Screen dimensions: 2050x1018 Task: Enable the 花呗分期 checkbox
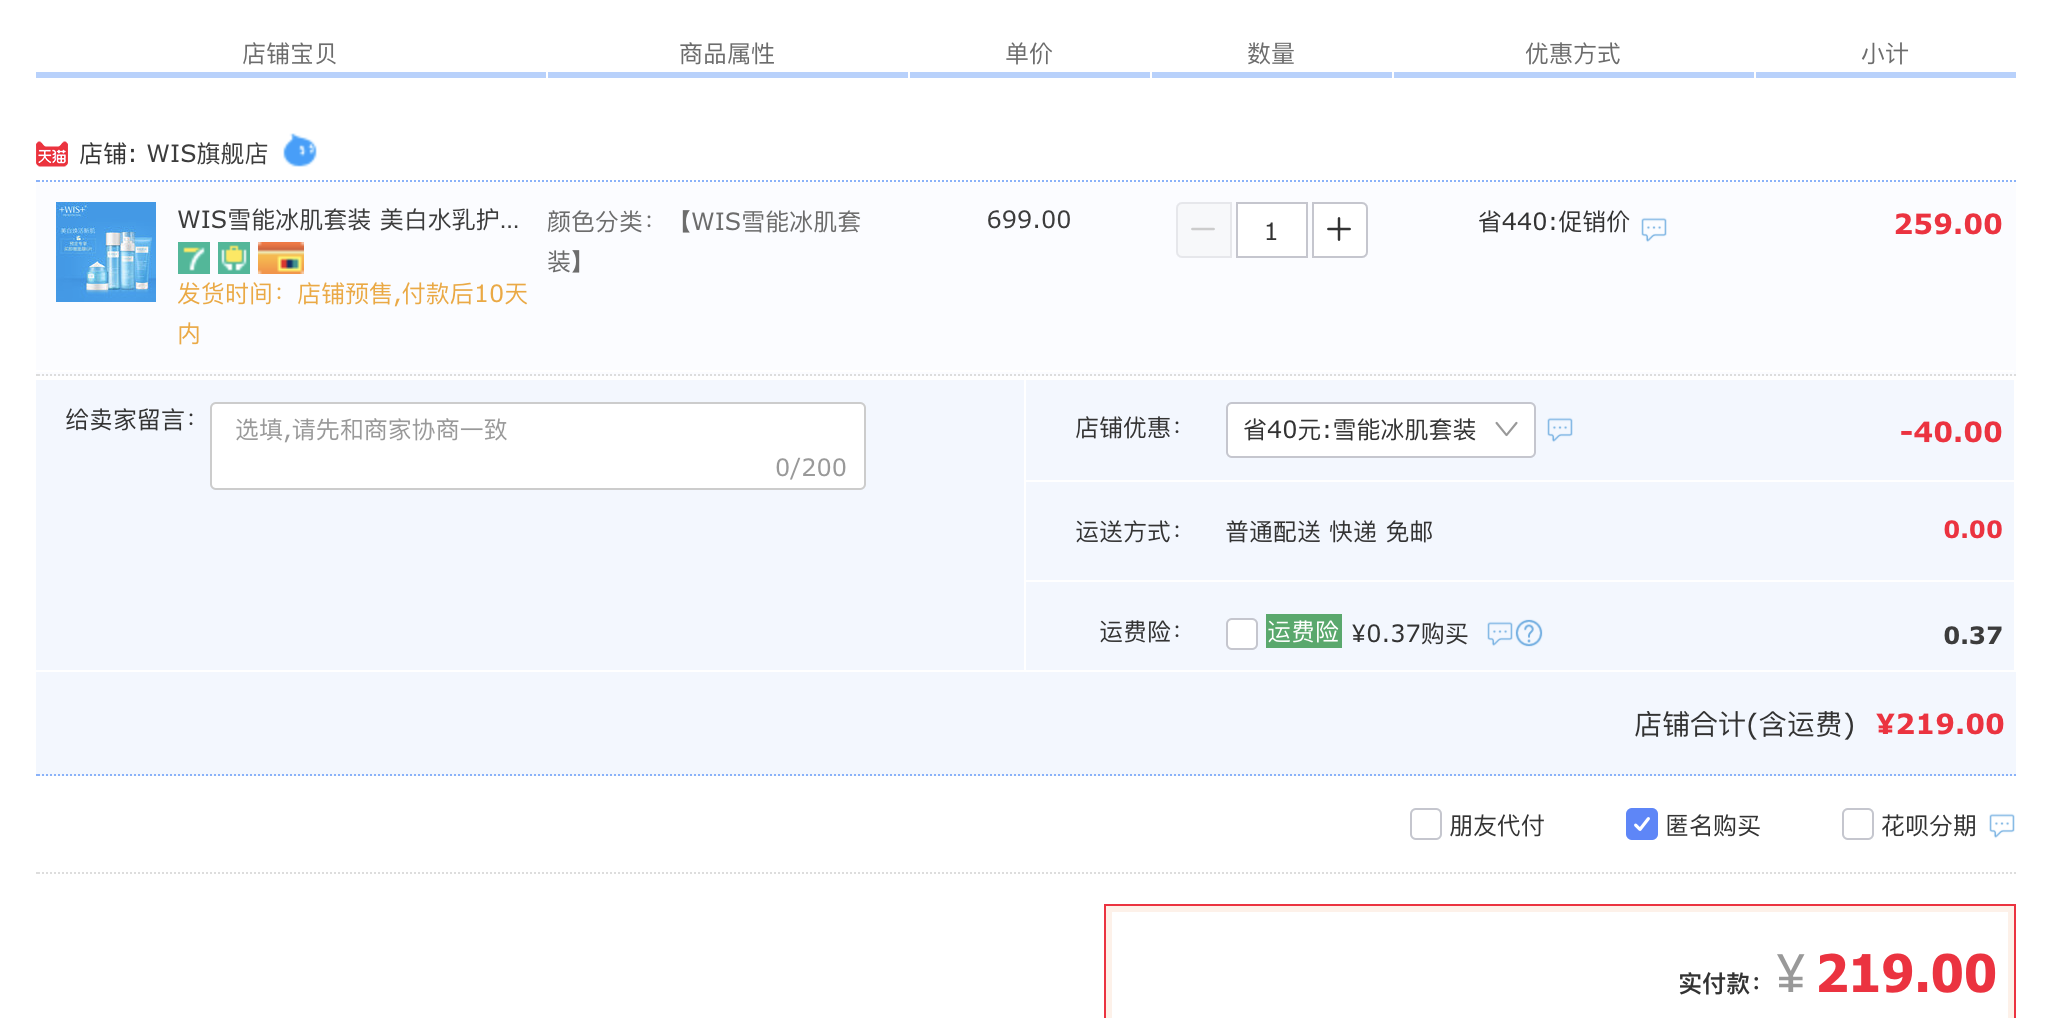[x=1858, y=824]
